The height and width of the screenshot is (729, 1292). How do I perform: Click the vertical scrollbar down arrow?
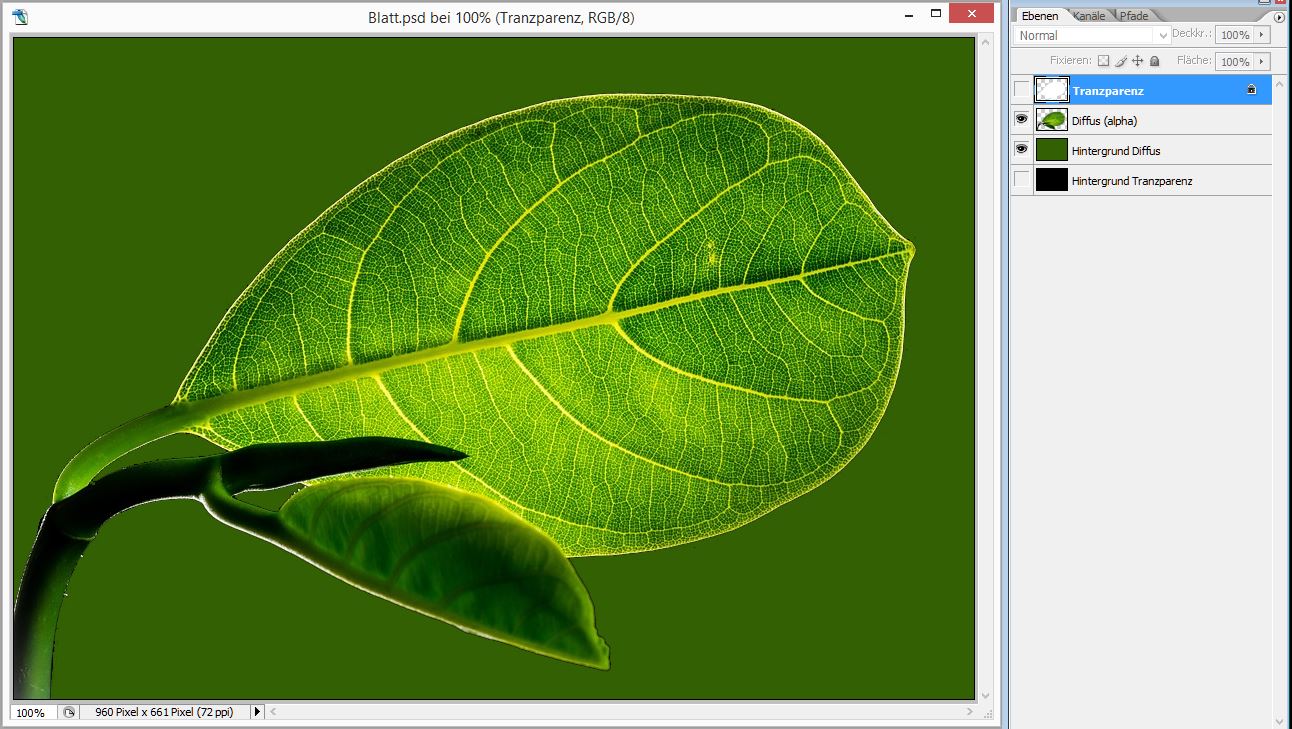point(985,695)
